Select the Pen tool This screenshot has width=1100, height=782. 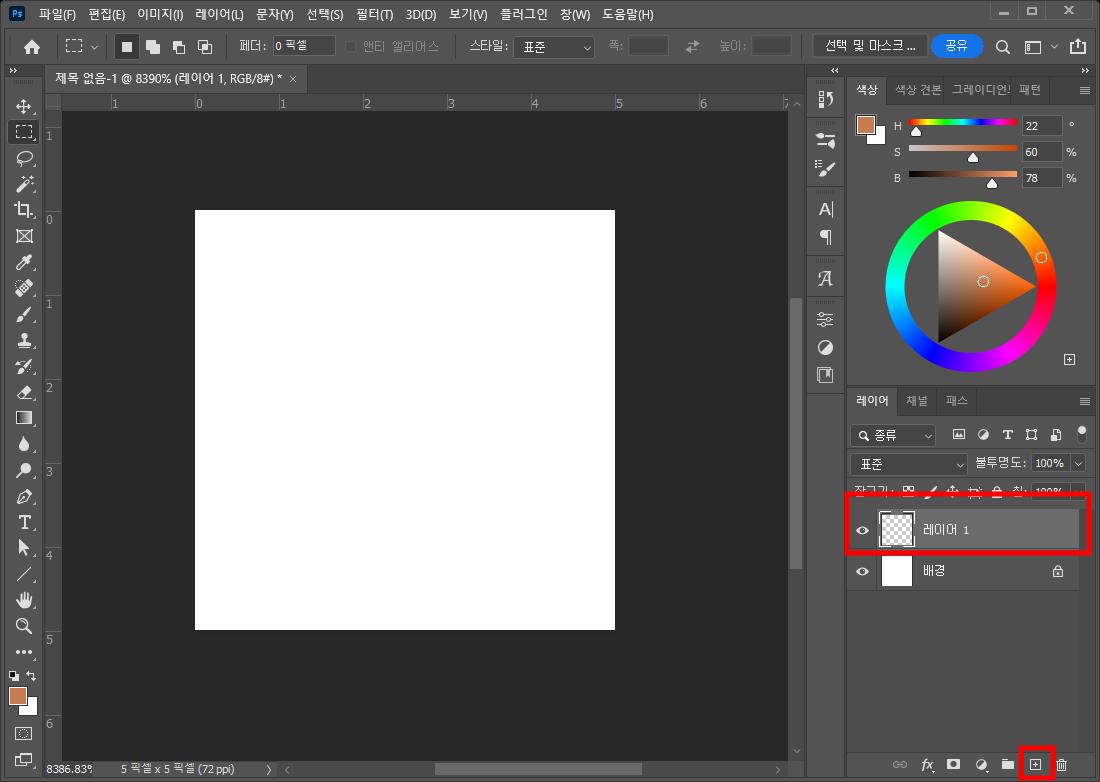click(24, 497)
